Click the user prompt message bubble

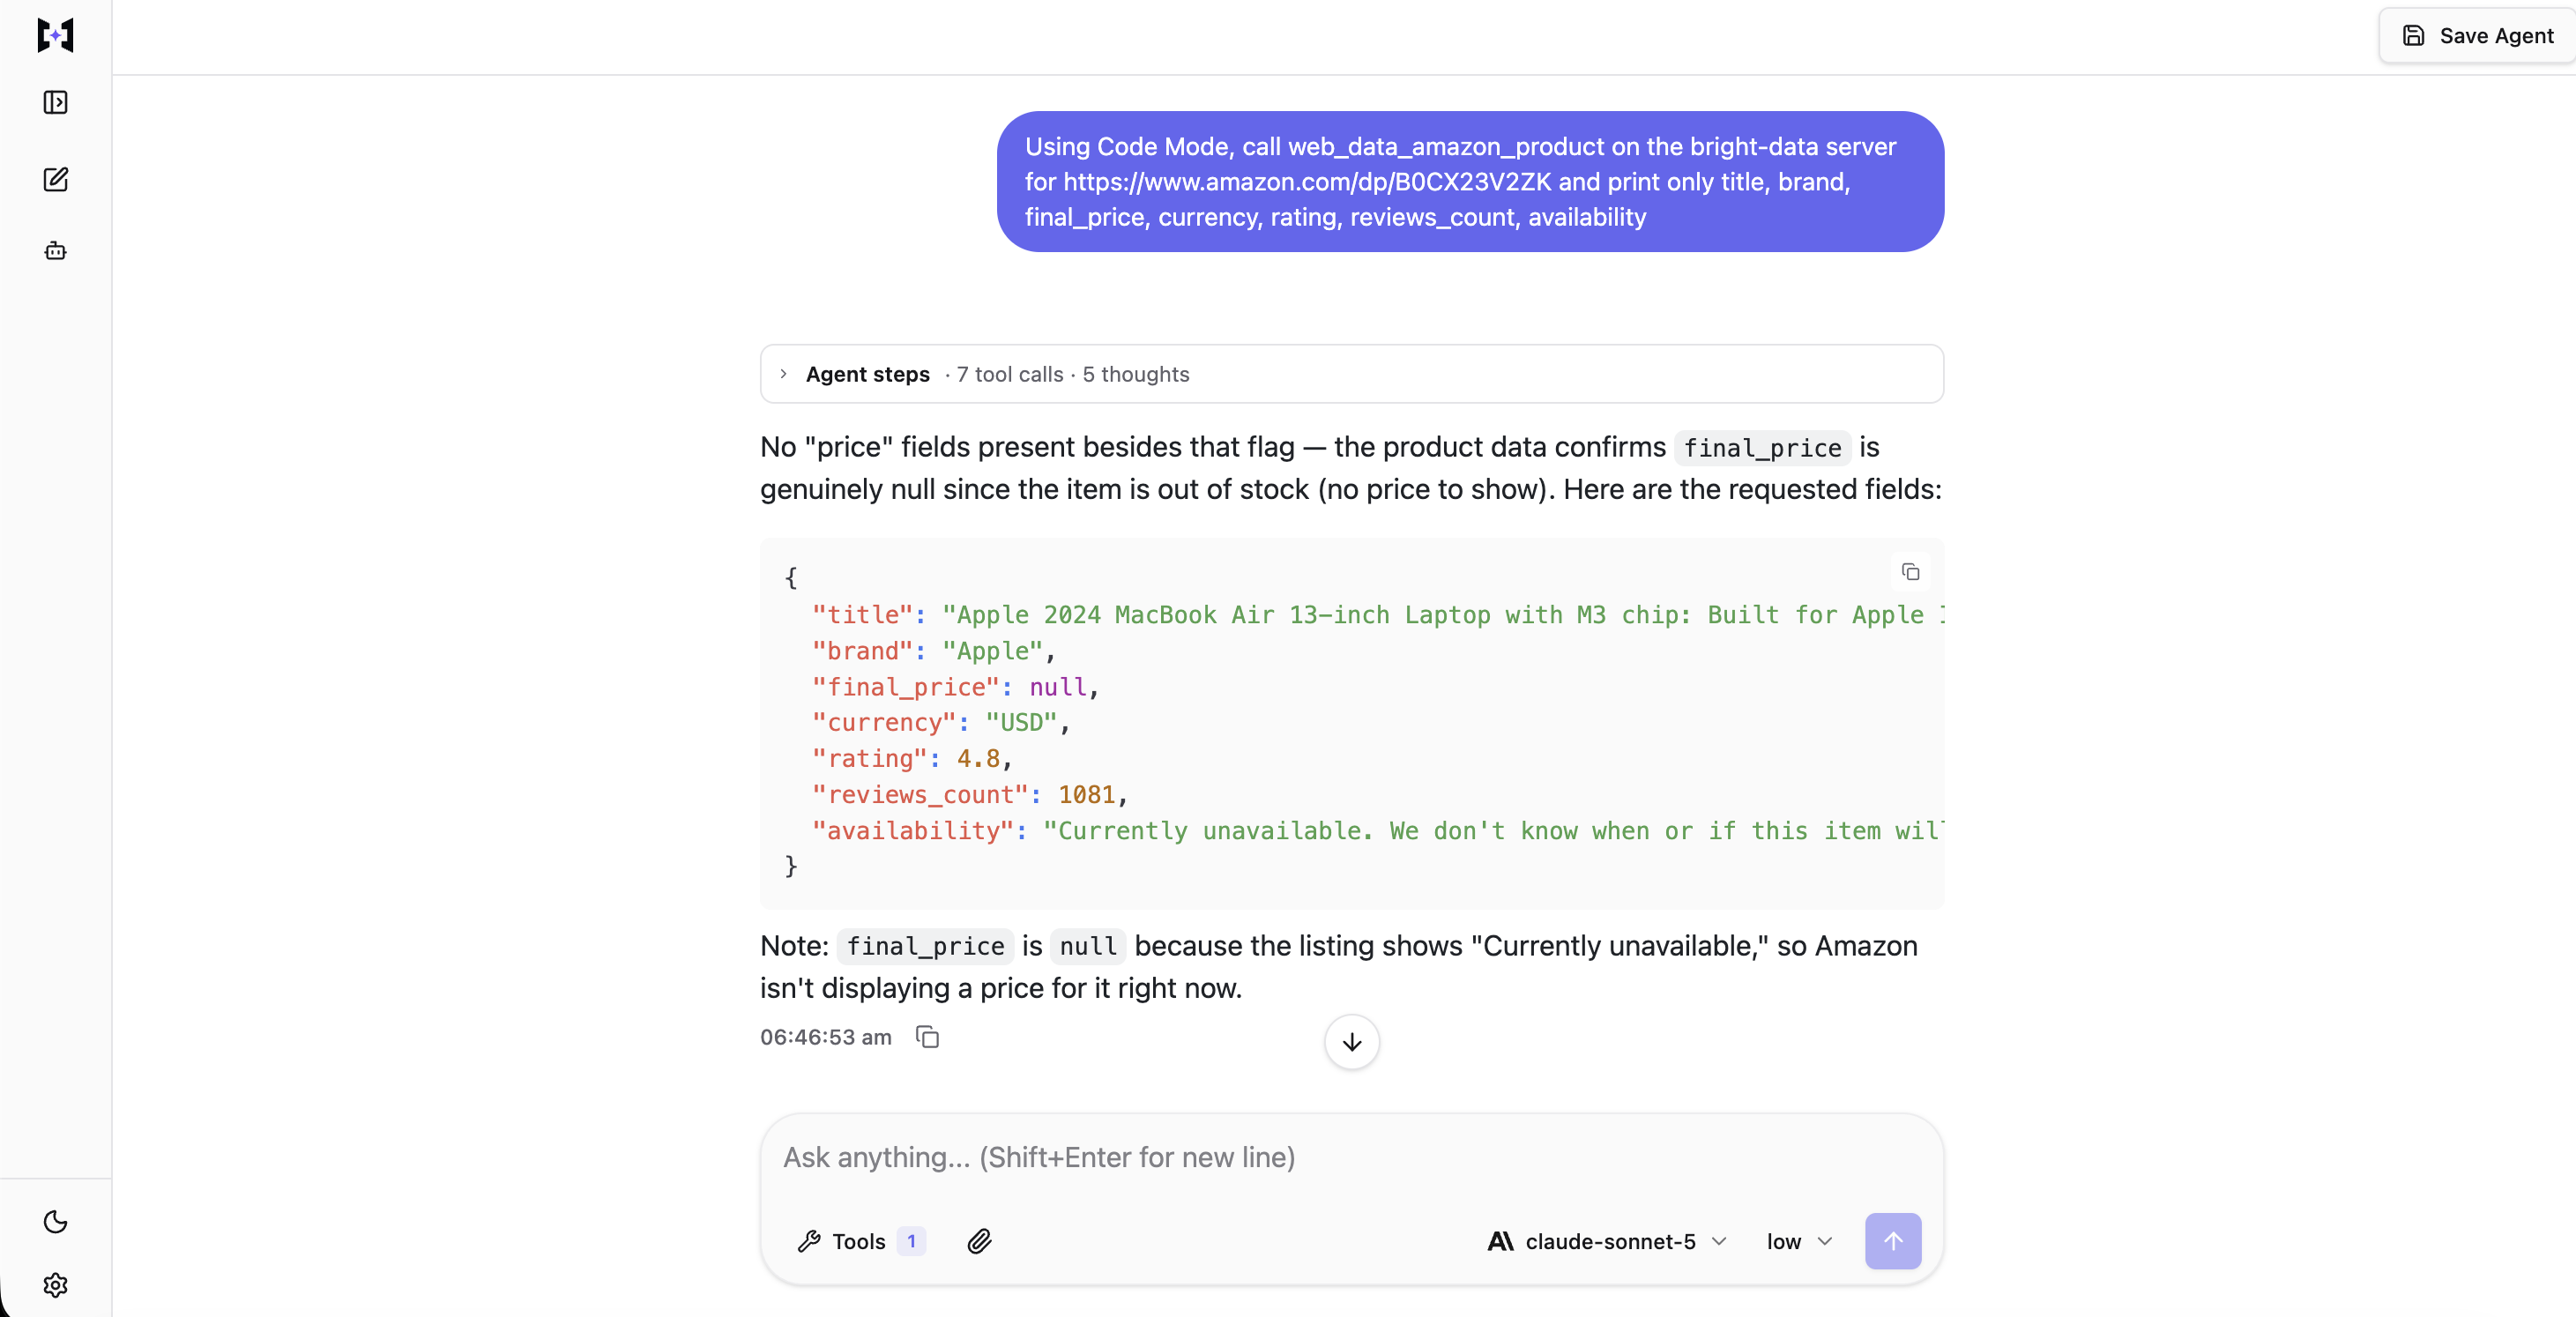1470,181
